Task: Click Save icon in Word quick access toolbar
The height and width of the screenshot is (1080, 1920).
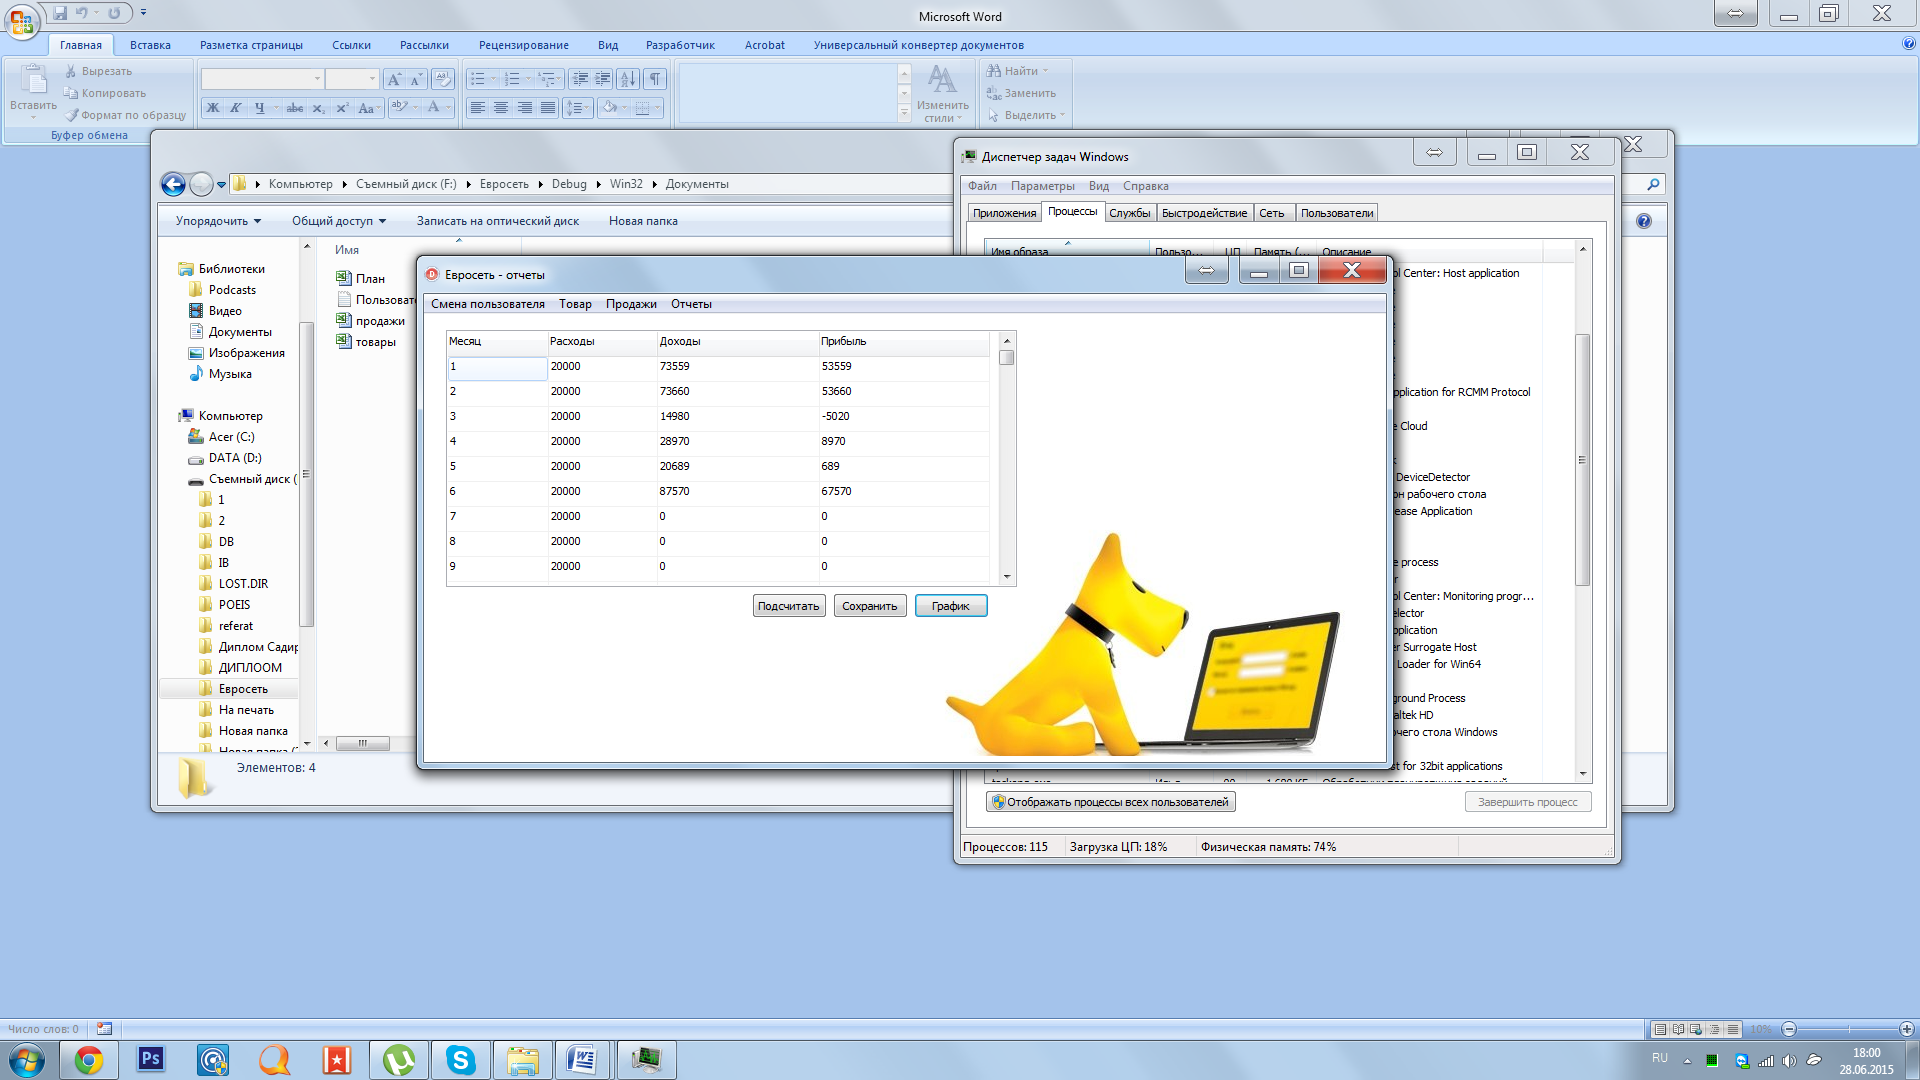Action: click(x=60, y=13)
